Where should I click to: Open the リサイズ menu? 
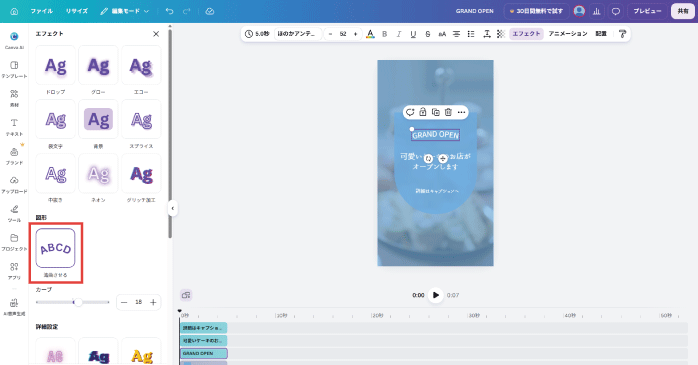tap(77, 11)
